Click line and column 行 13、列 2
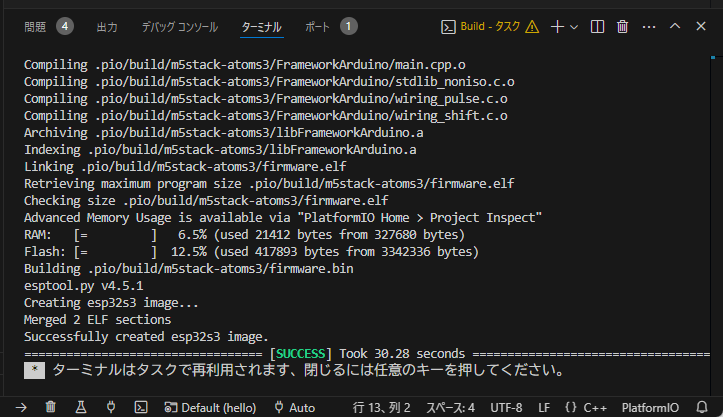 [x=381, y=408]
